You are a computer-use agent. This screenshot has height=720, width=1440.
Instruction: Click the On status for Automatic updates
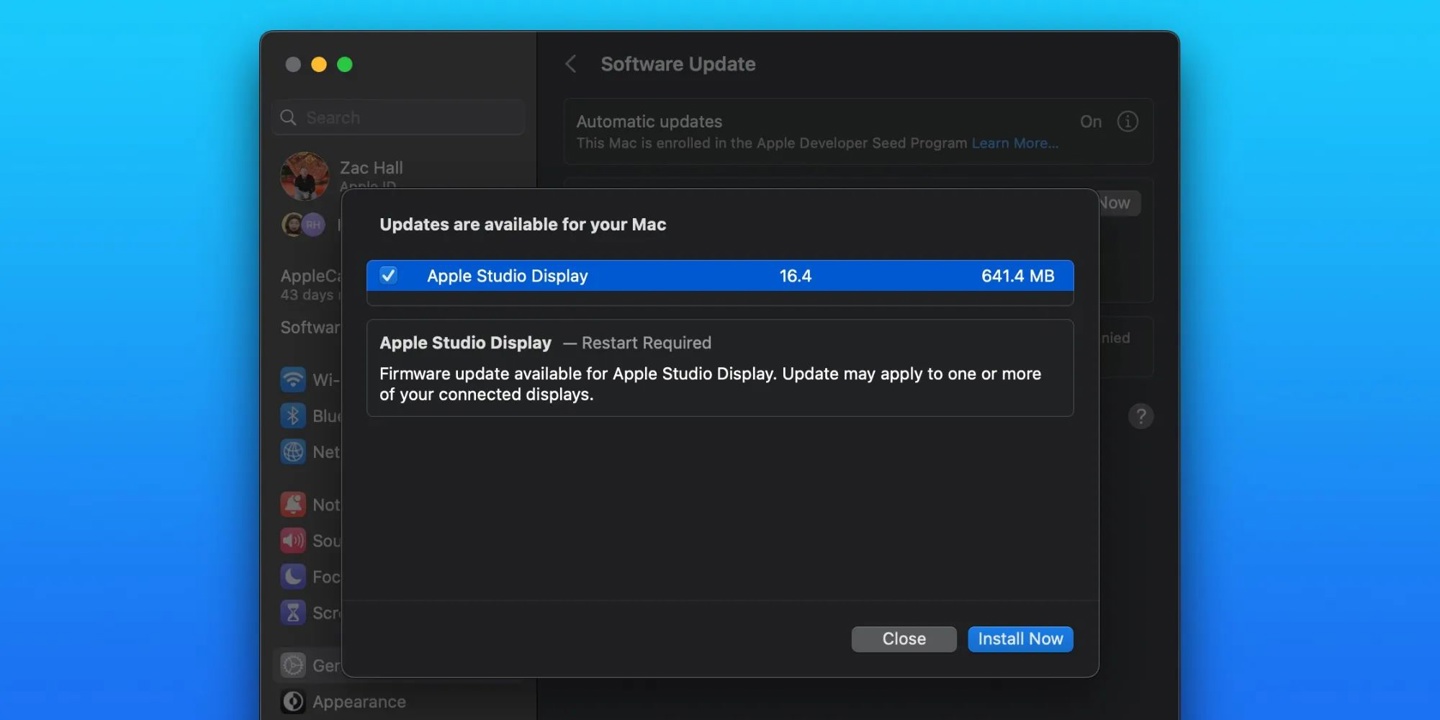coord(1091,122)
